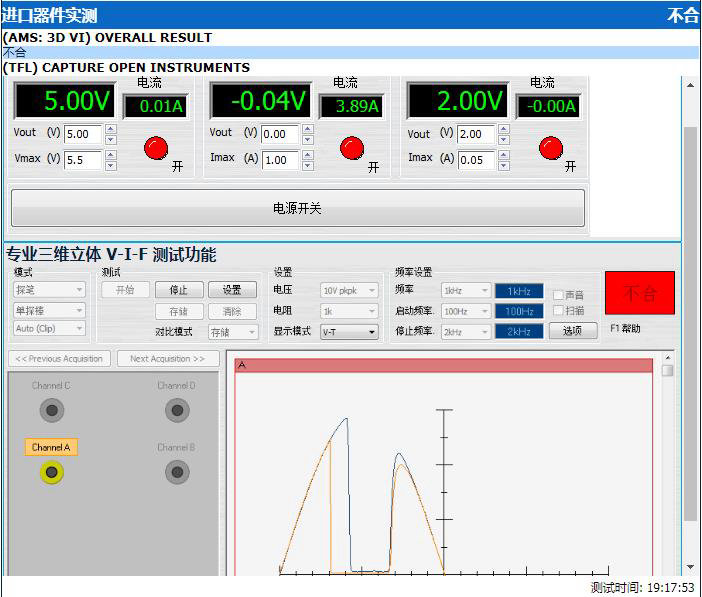
Task: Select the Channel C probe socket
Action: [x=51, y=410]
